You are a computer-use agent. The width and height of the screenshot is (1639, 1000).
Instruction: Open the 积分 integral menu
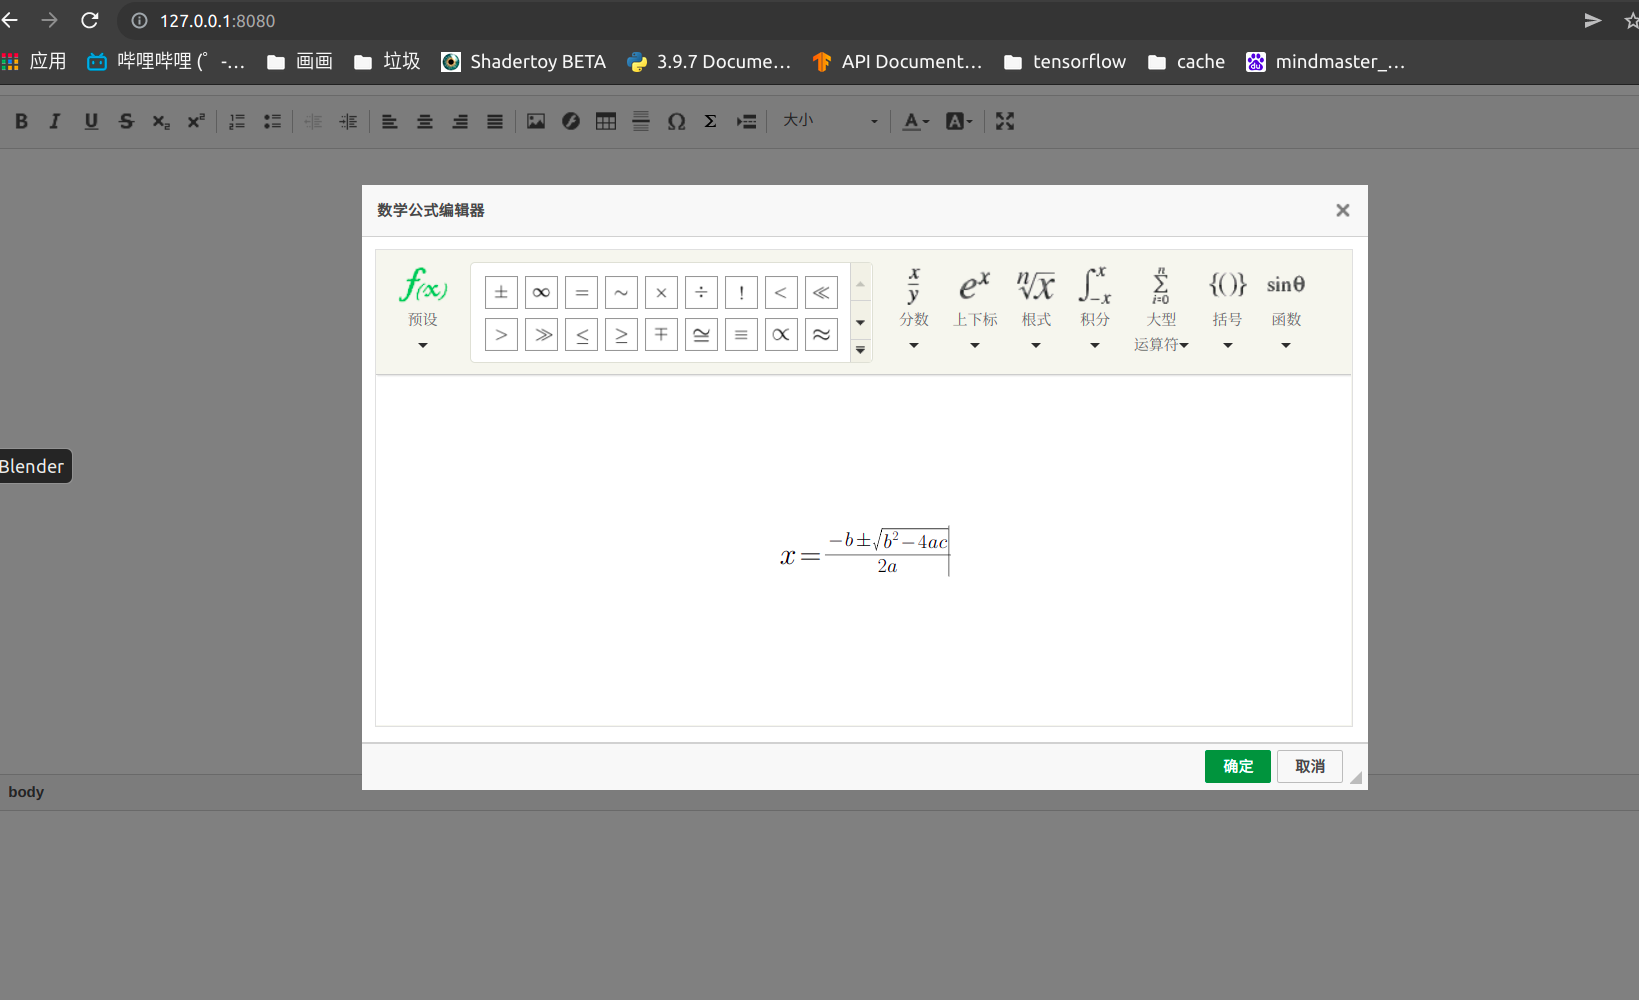(1095, 310)
